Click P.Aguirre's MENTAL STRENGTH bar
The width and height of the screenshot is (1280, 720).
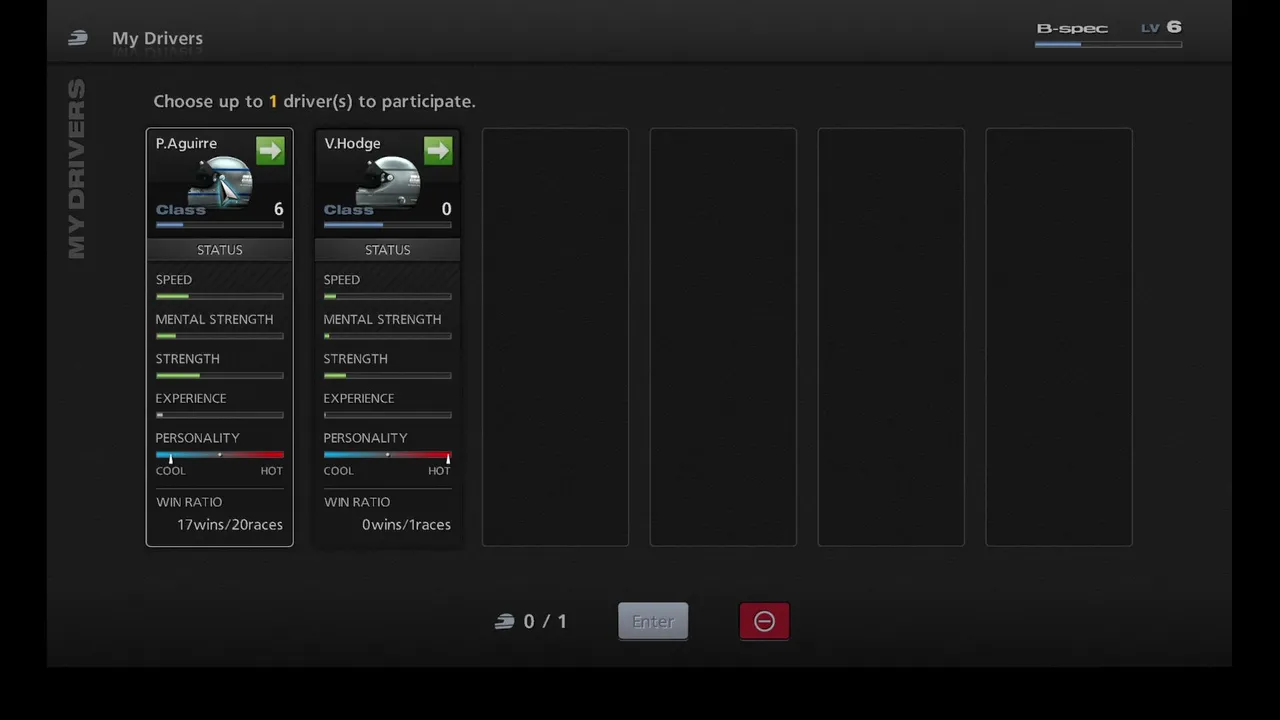[220, 336]
